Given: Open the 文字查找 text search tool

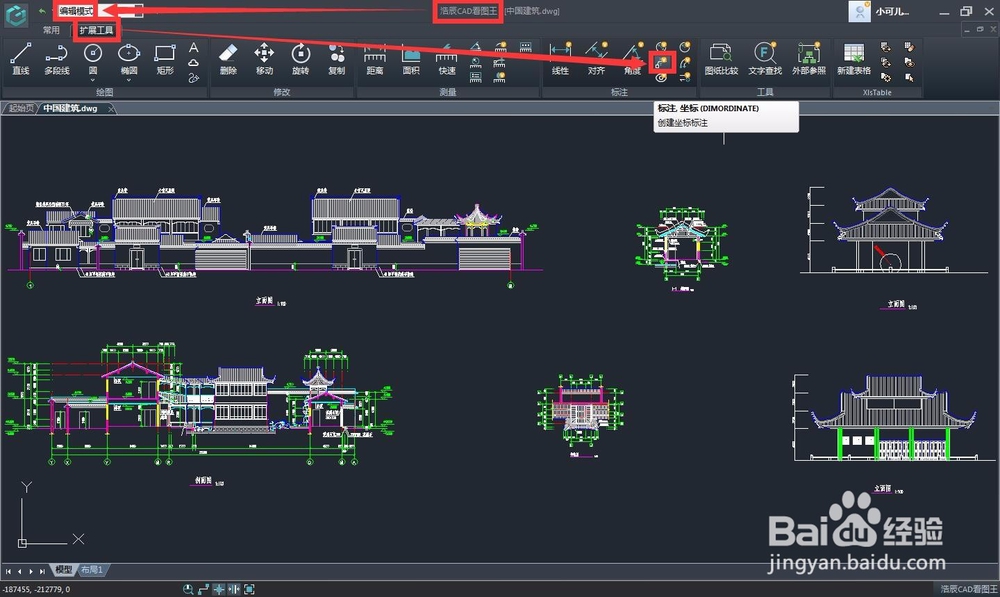Looking at the screenshot, I should (765, 59).
